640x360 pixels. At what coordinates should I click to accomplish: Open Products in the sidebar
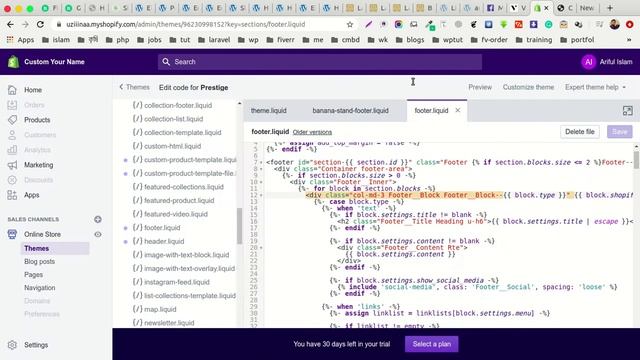[x=37, y=120]
